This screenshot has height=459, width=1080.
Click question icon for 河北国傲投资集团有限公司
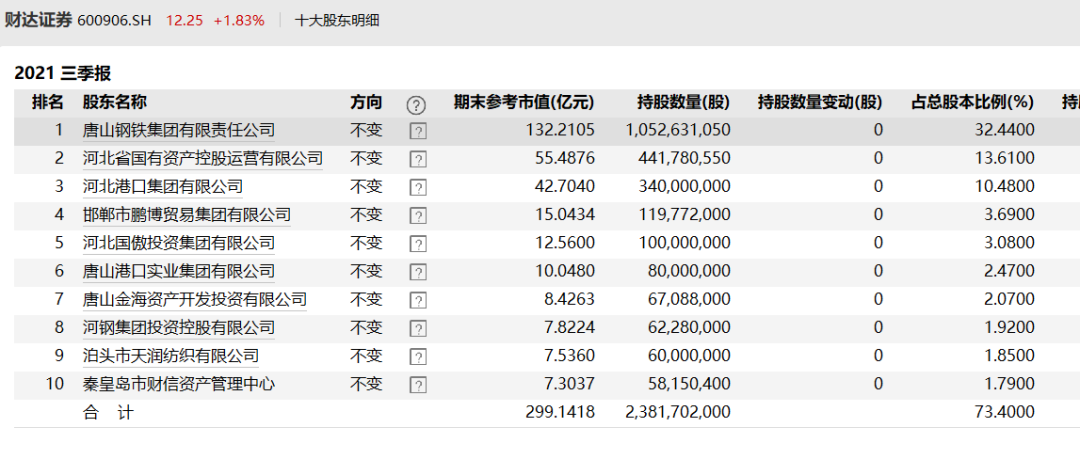coord(417,244)
